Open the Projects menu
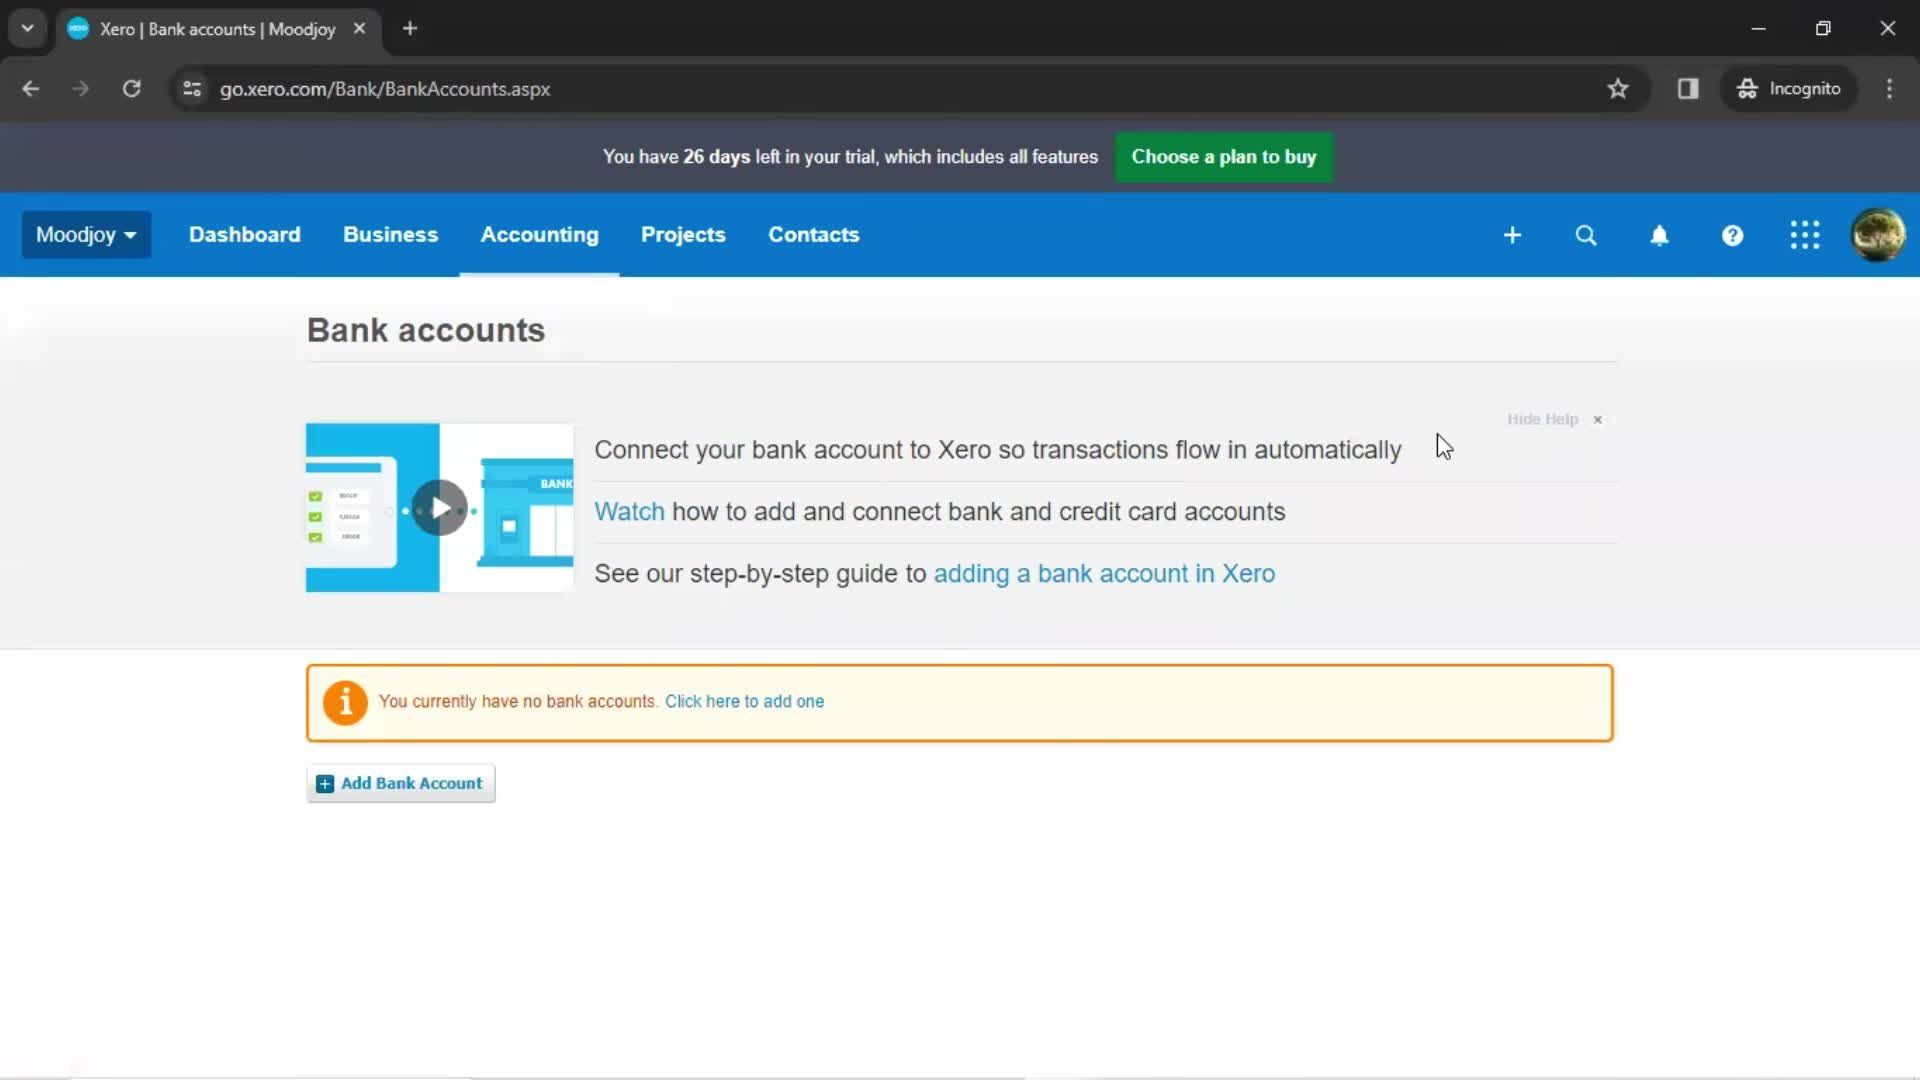The width and height of the screenshot is (1920, 1080). click(x=683, y=235)
